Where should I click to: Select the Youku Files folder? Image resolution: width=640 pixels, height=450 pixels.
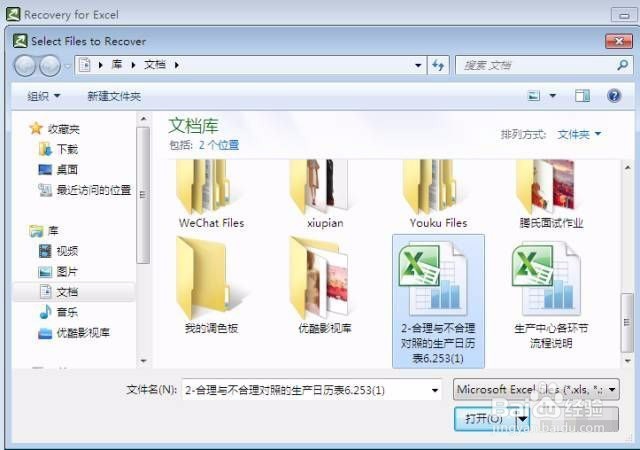coord(438,194)
